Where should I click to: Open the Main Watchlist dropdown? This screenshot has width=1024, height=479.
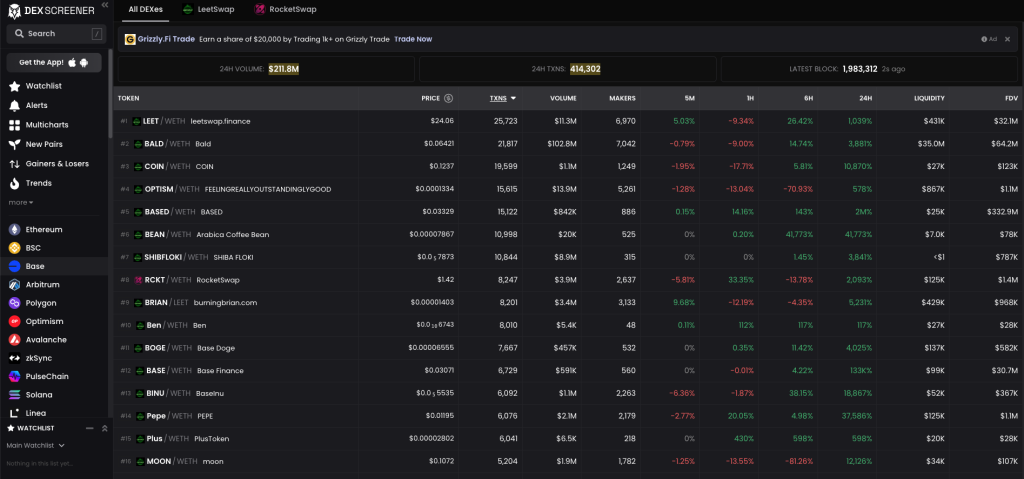pyautogui.click(x=35, y=445)
